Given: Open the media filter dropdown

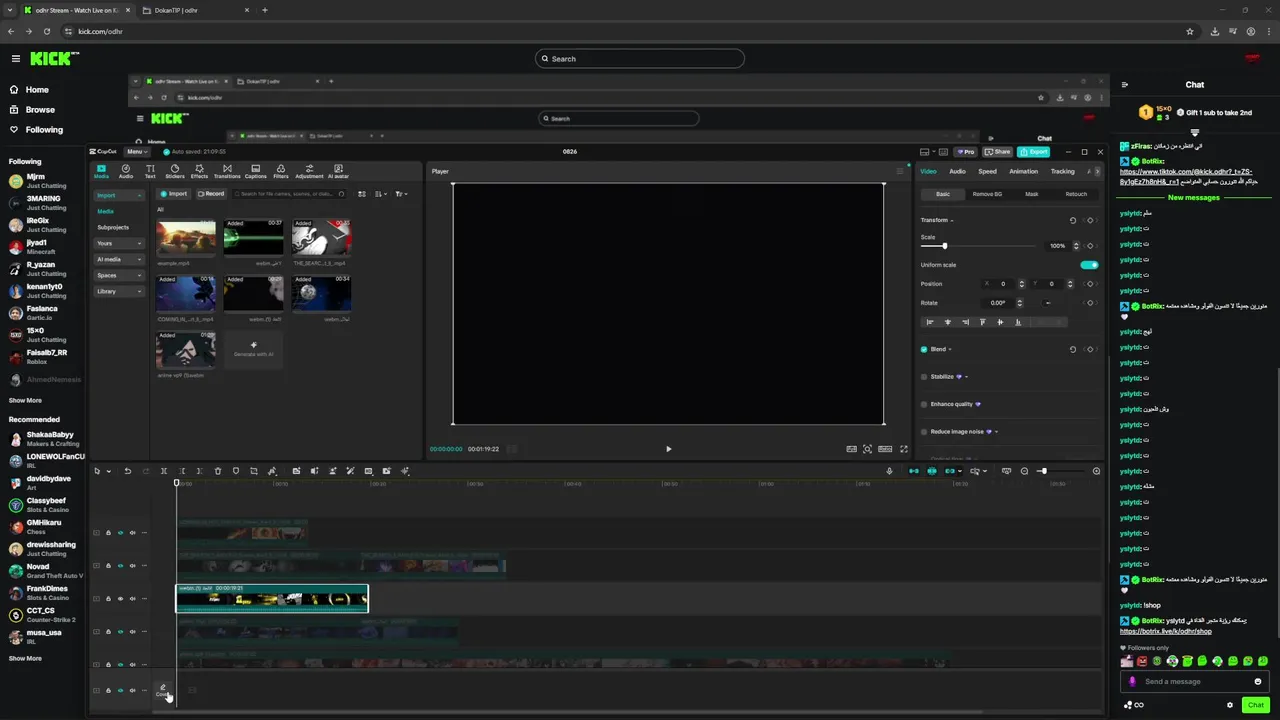Looking at the screenshot, I should click(401, 194).
